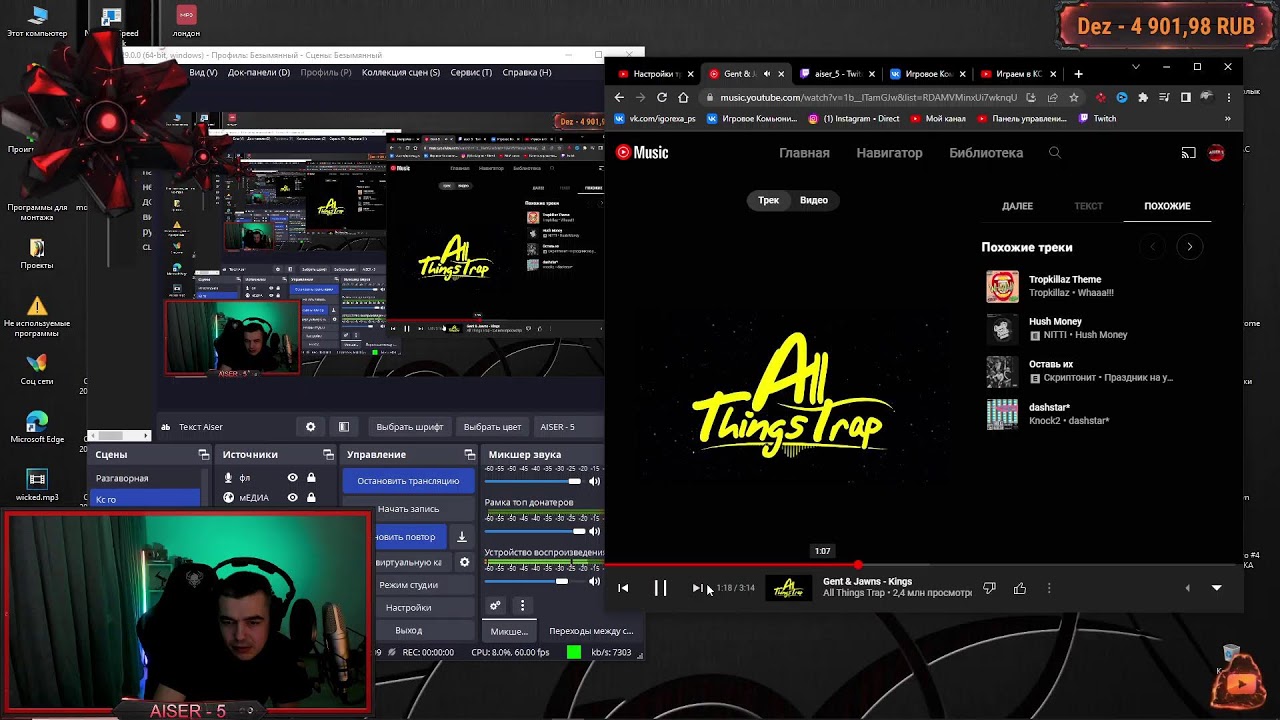The height and width of the screenshot is (720, 1280).
Task: Select the Трек toggle option
Action: 768,200
